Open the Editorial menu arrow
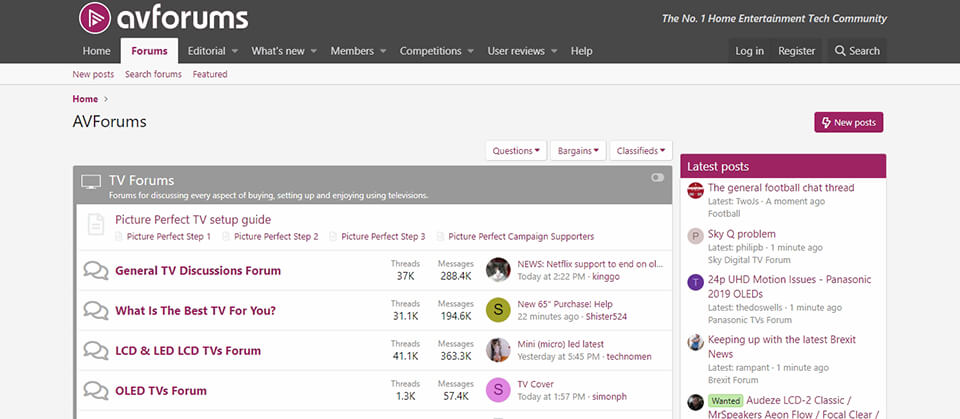This screenshot has width=960, height=419. click(x=234, y=51)
